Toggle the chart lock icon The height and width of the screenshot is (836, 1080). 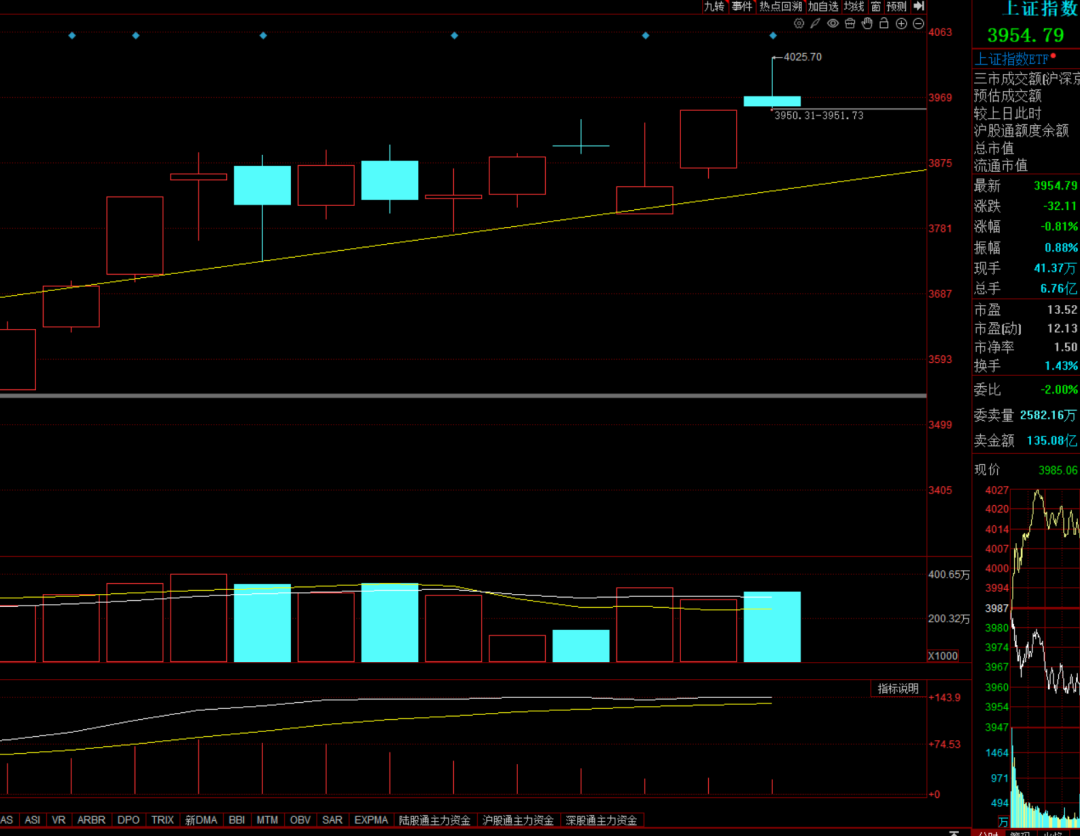click(x=883, y=22)
